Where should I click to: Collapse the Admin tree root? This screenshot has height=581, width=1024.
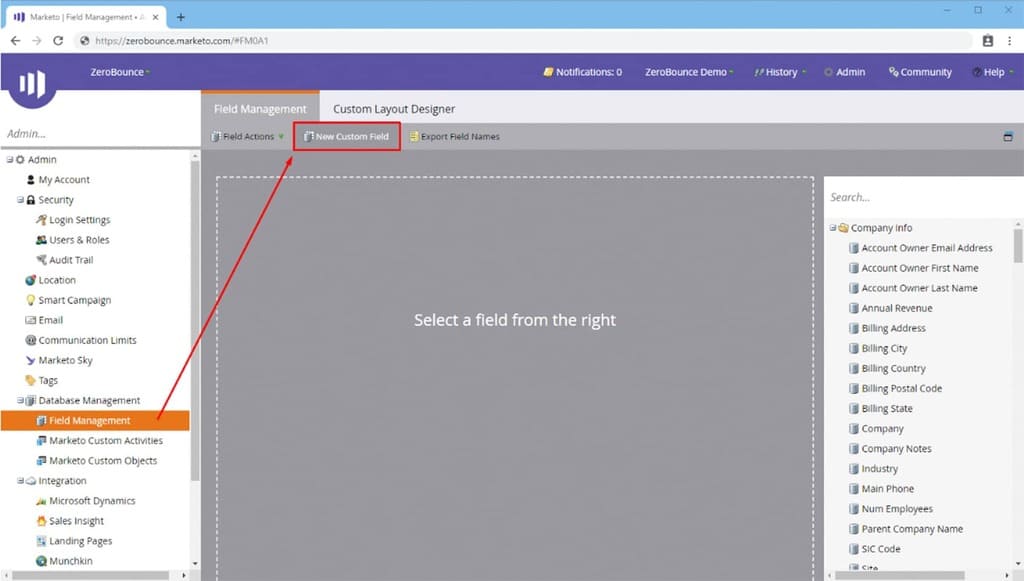[x=10, y=159]
